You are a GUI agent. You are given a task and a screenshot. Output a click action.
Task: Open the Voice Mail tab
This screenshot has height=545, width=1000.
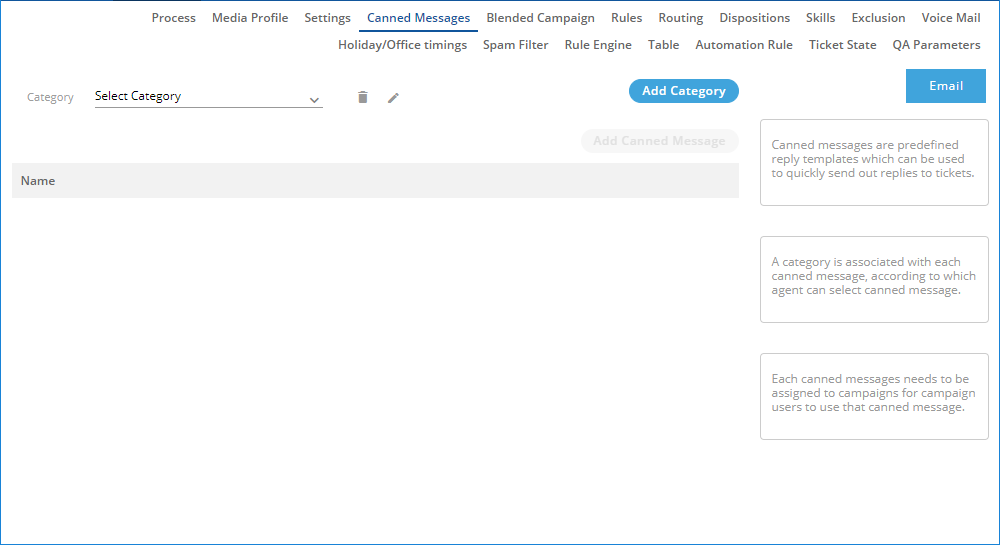coord(951,18)
